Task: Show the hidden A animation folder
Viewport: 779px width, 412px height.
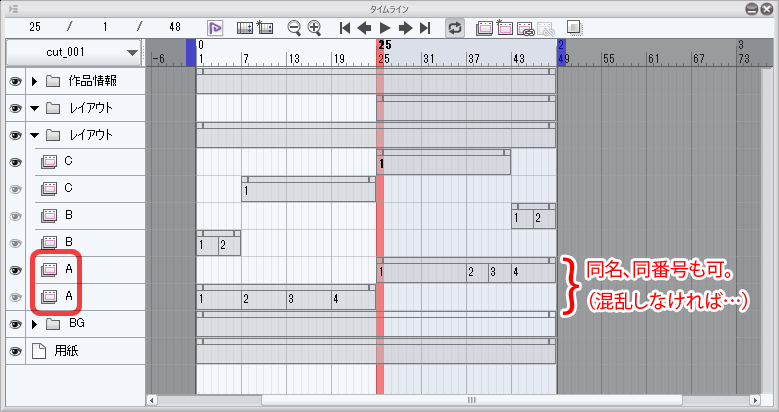Action: pyautogui.click(x=15, y=297)
